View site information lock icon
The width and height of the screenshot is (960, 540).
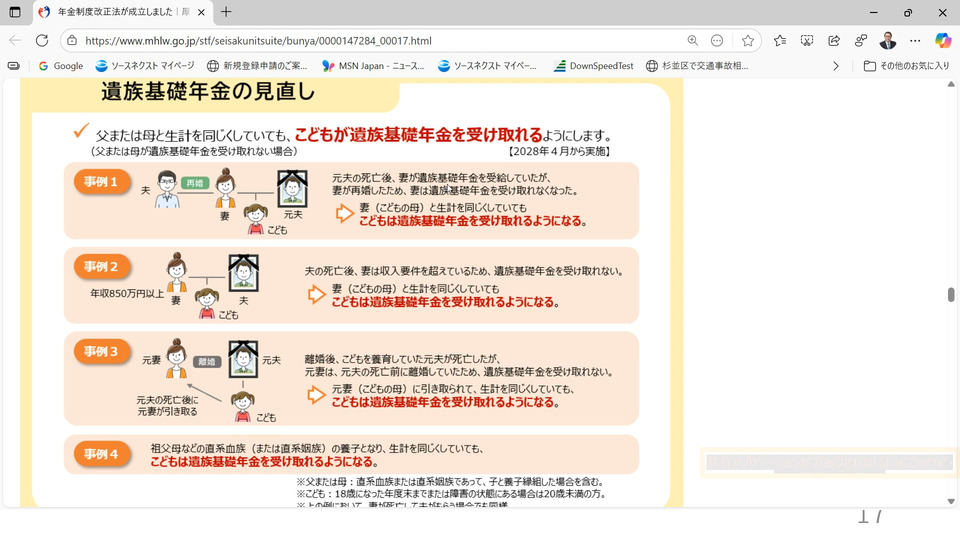click(72, 40)
